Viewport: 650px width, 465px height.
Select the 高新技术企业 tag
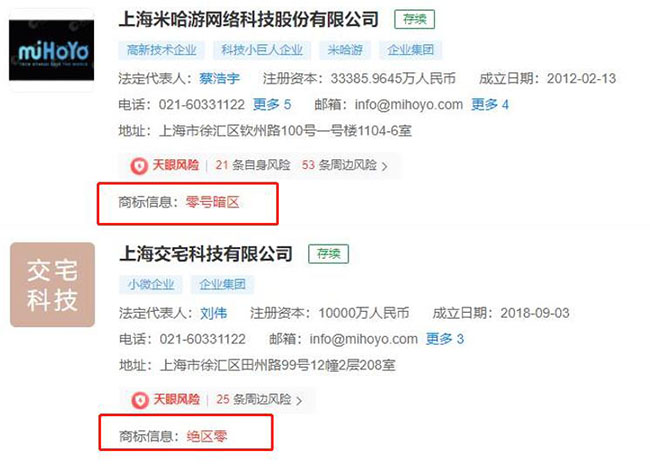pyautogui.click(x=162, y=50)
